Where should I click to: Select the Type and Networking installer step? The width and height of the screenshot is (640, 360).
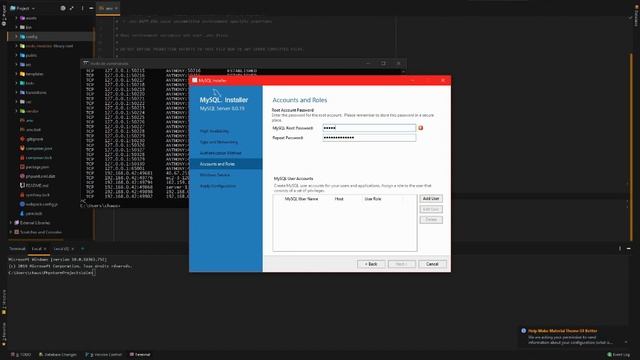pyautogui.click(x=218, y=142)
